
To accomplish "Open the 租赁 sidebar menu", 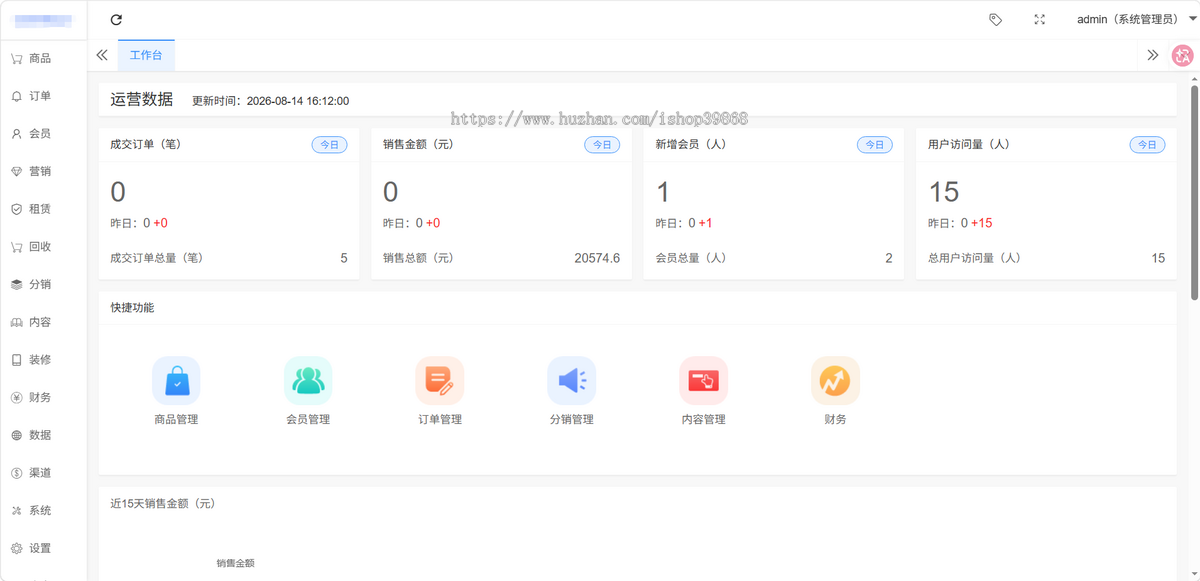I will click(43, 209).
